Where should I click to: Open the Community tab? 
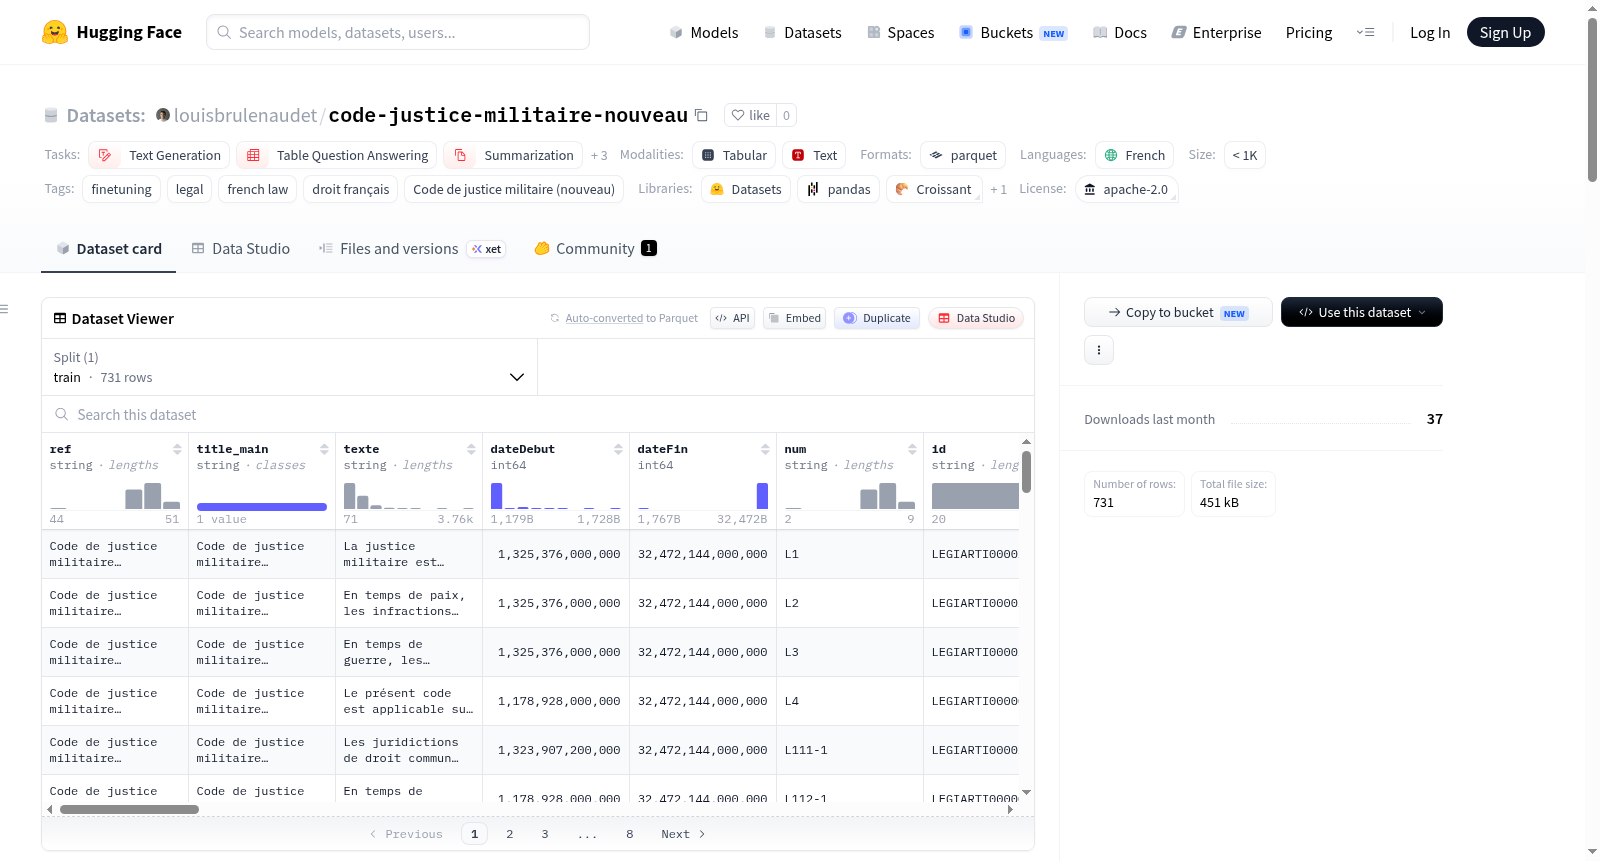pos(595,248)
